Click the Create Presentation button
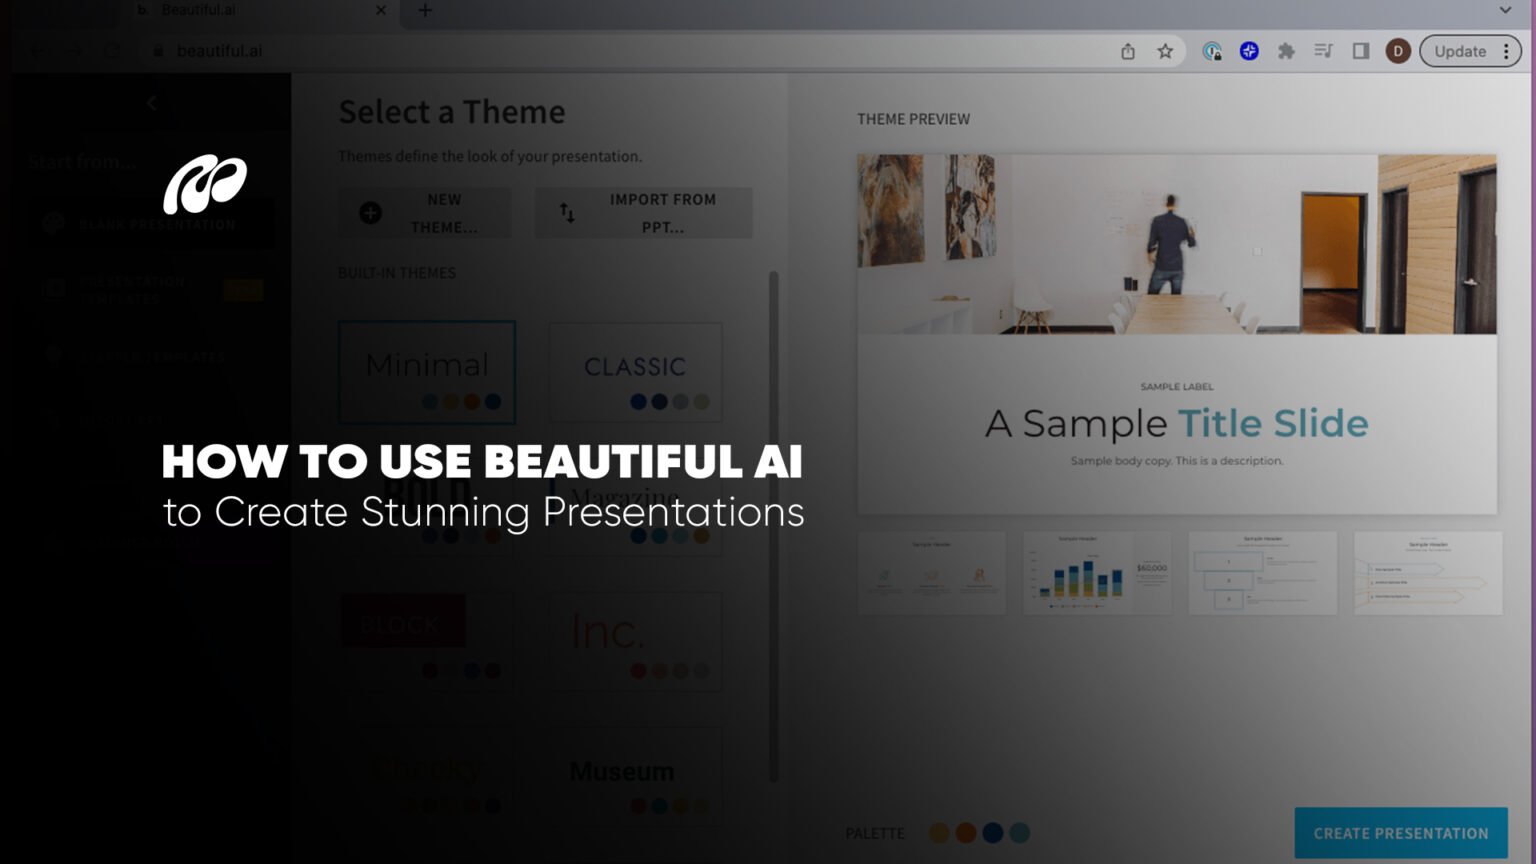Screen dimensions: 1536x864 click(x=1400, y=832)
